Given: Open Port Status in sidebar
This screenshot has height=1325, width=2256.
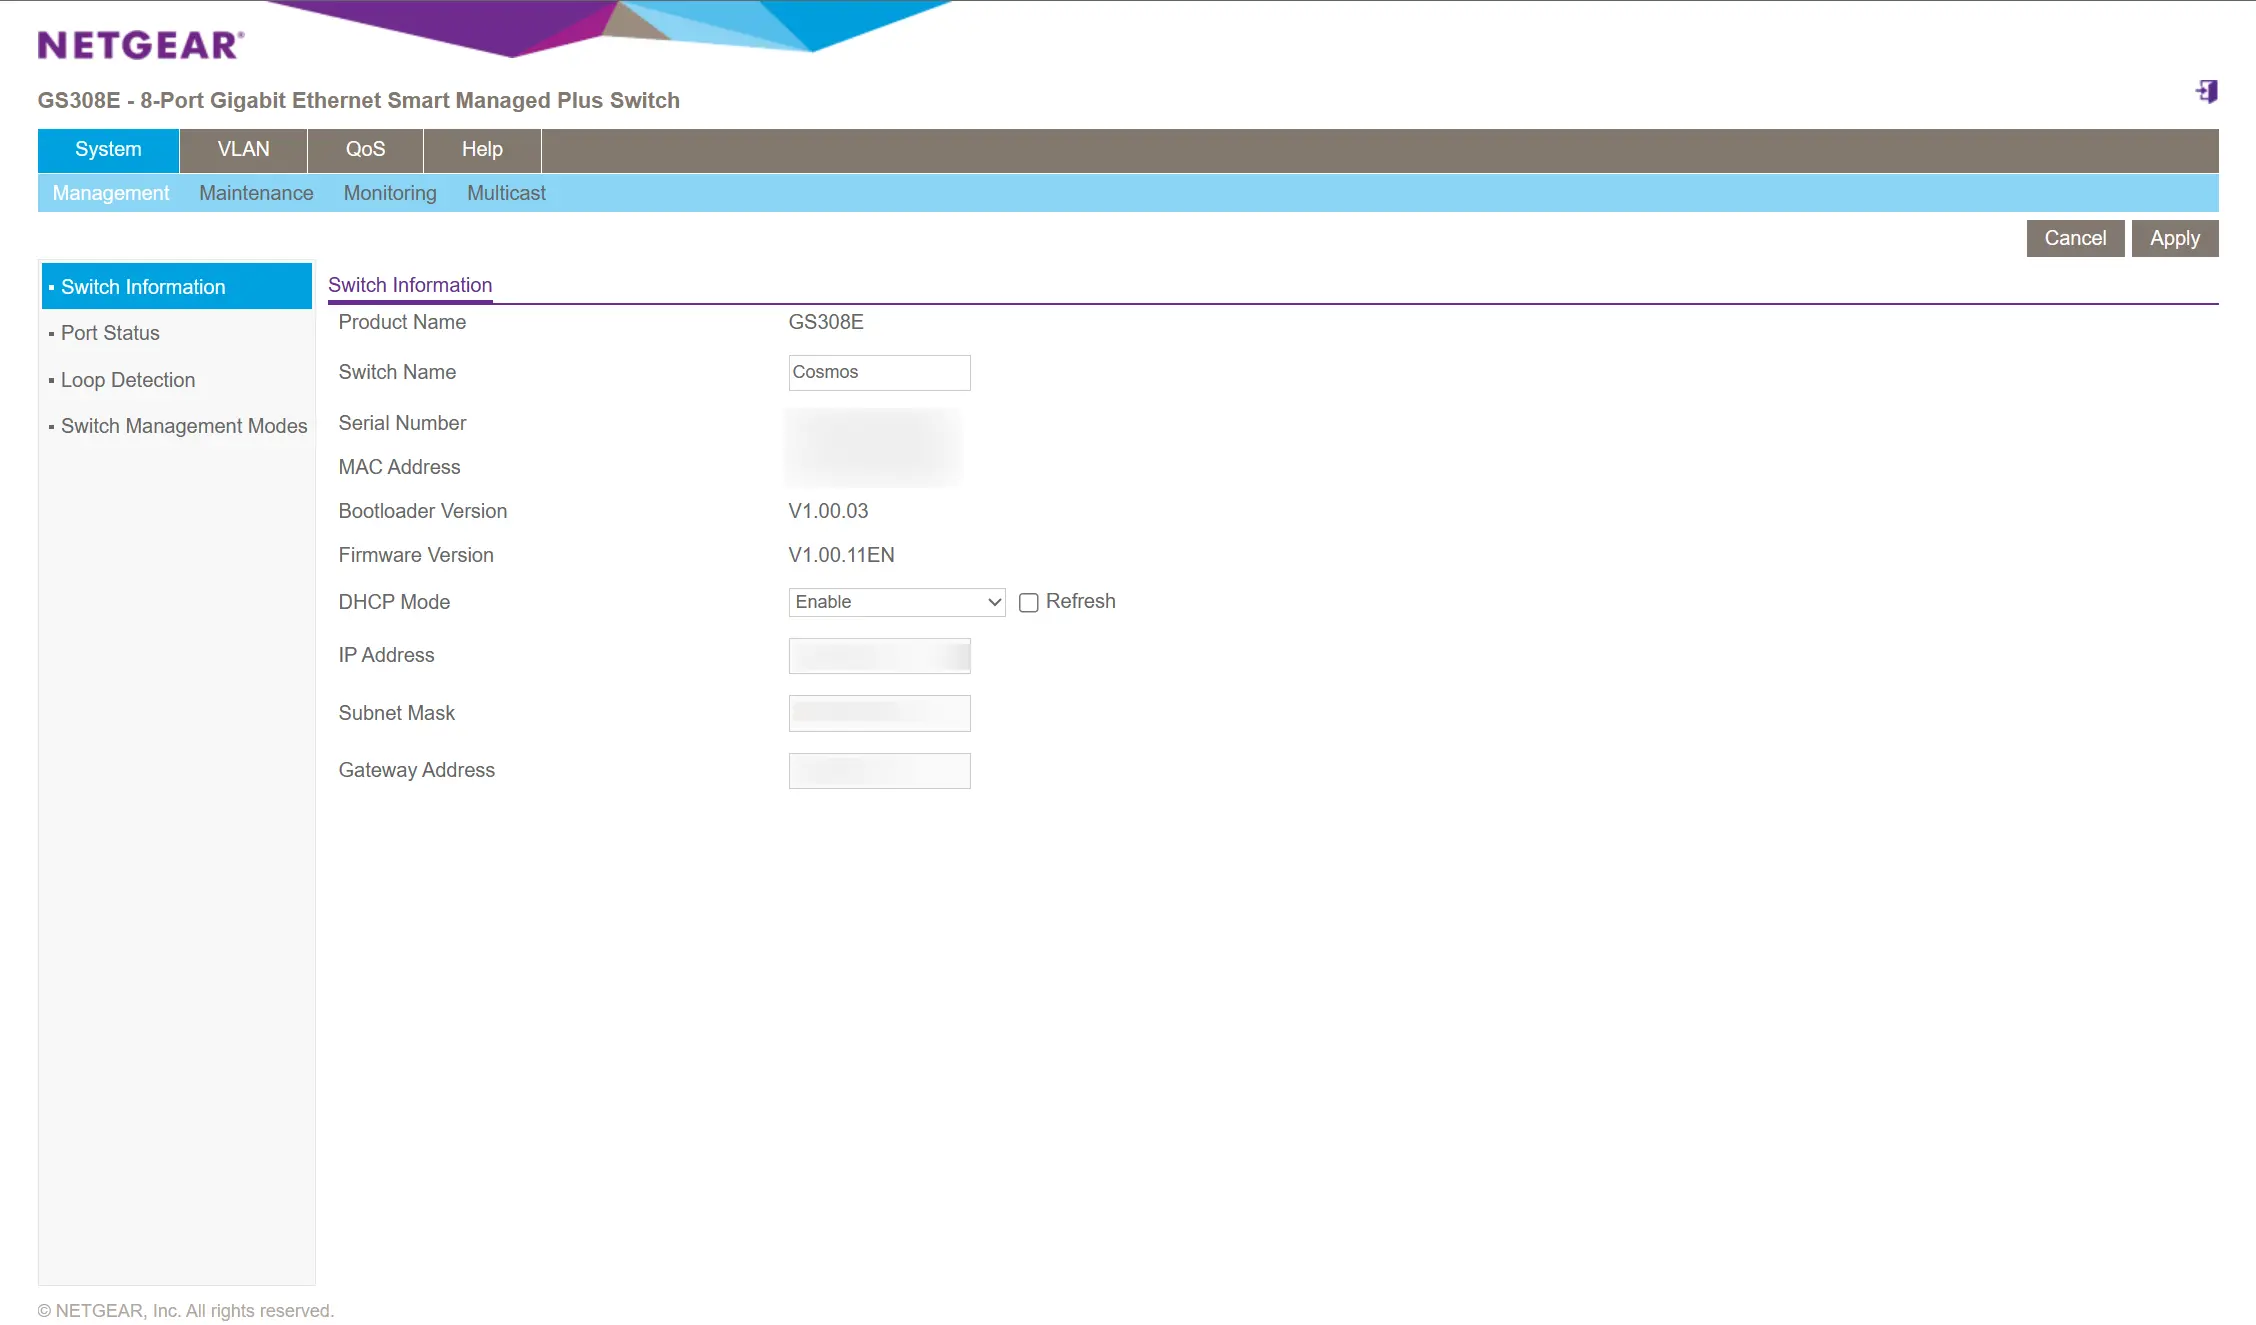Looking at the screenshot, I should coord(110,333).
